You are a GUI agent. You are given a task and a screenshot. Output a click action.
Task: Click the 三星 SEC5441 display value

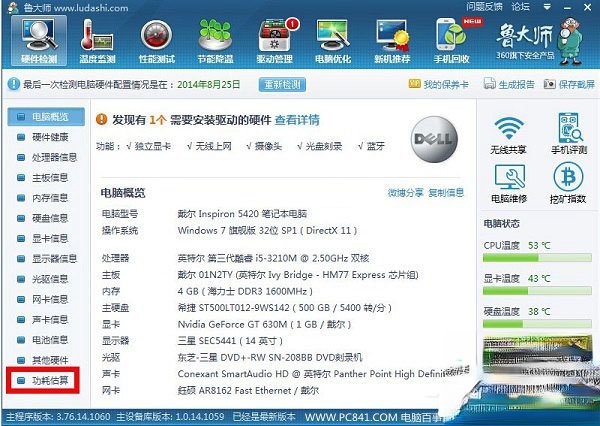(x=230, y=341)
